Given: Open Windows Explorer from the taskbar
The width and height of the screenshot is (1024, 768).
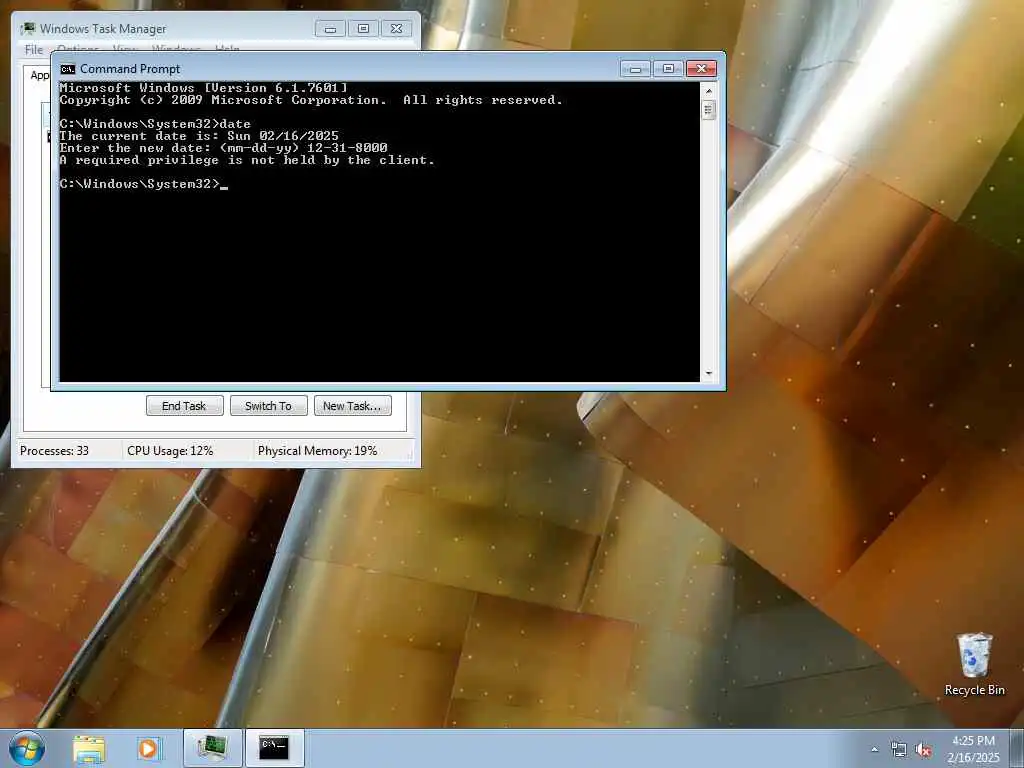Looking at the screenshot, I should tap(89, 748).
